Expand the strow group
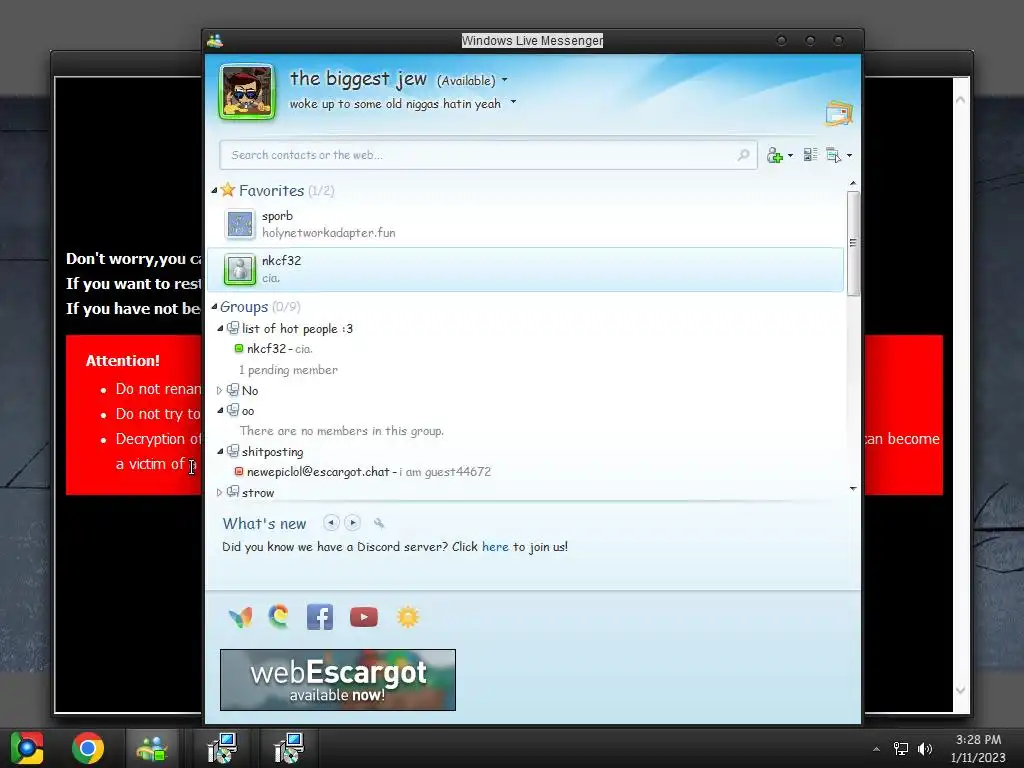The image size is (1024, 768). (x=220, y=492)
